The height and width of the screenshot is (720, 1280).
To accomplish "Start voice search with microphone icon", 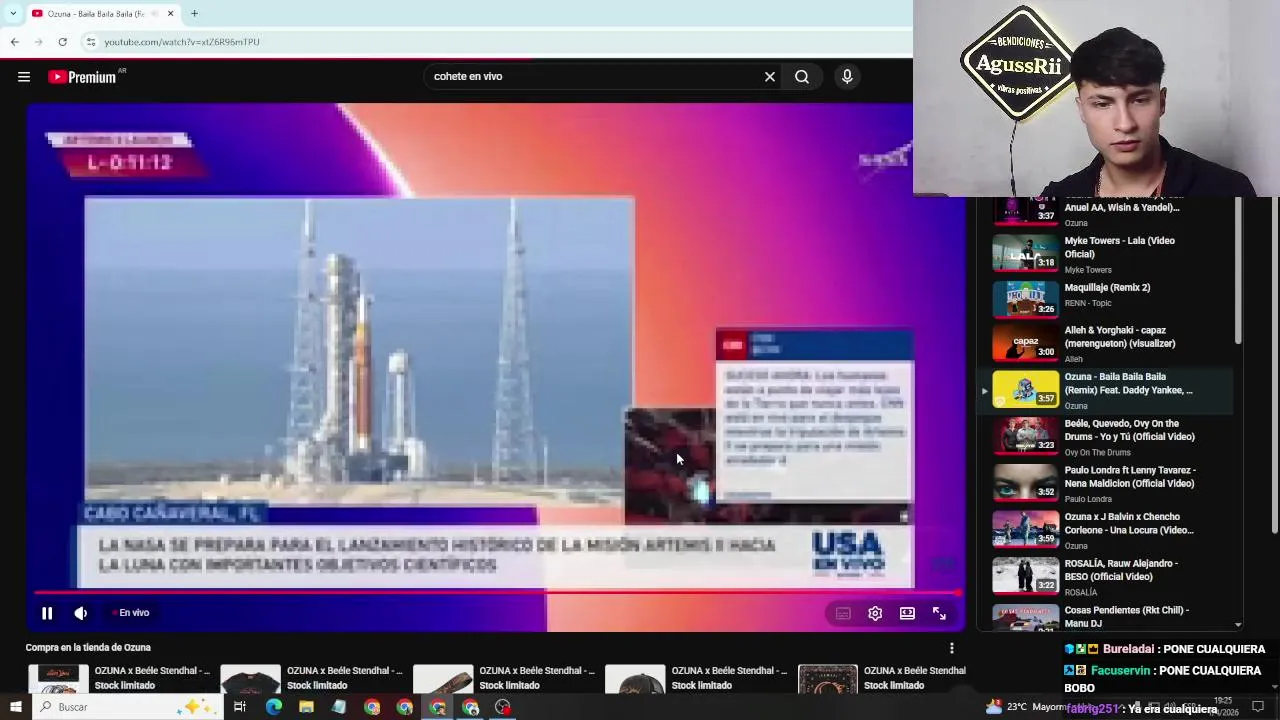I will pos(847,77).
